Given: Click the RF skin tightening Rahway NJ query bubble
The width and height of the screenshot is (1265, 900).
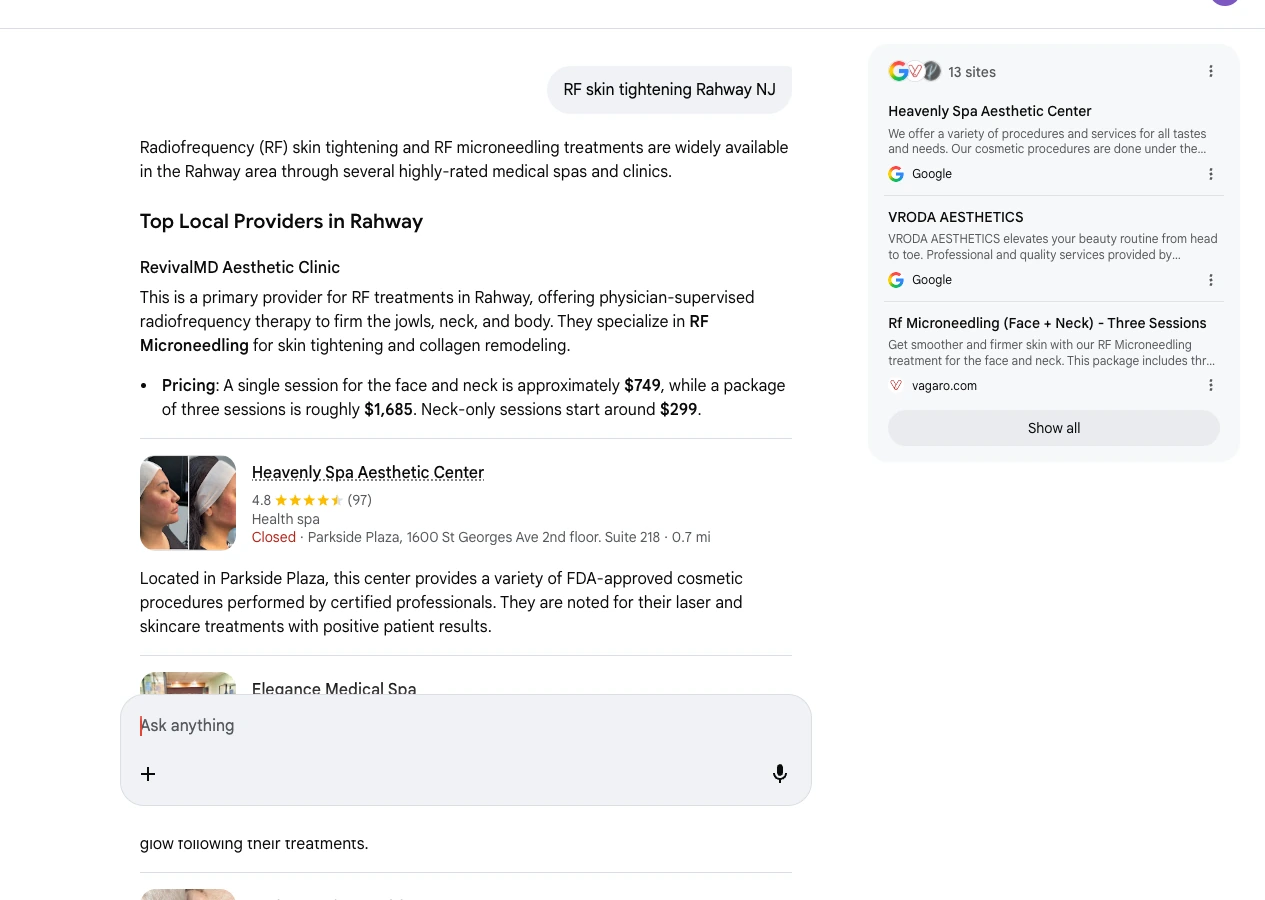Looking at the screenshot, I should [669, 90].
